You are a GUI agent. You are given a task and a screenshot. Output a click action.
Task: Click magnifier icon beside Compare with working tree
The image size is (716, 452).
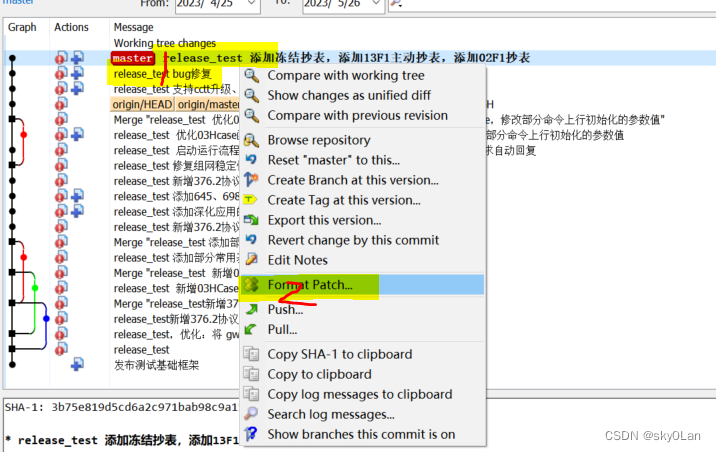(x=252, y=75)
